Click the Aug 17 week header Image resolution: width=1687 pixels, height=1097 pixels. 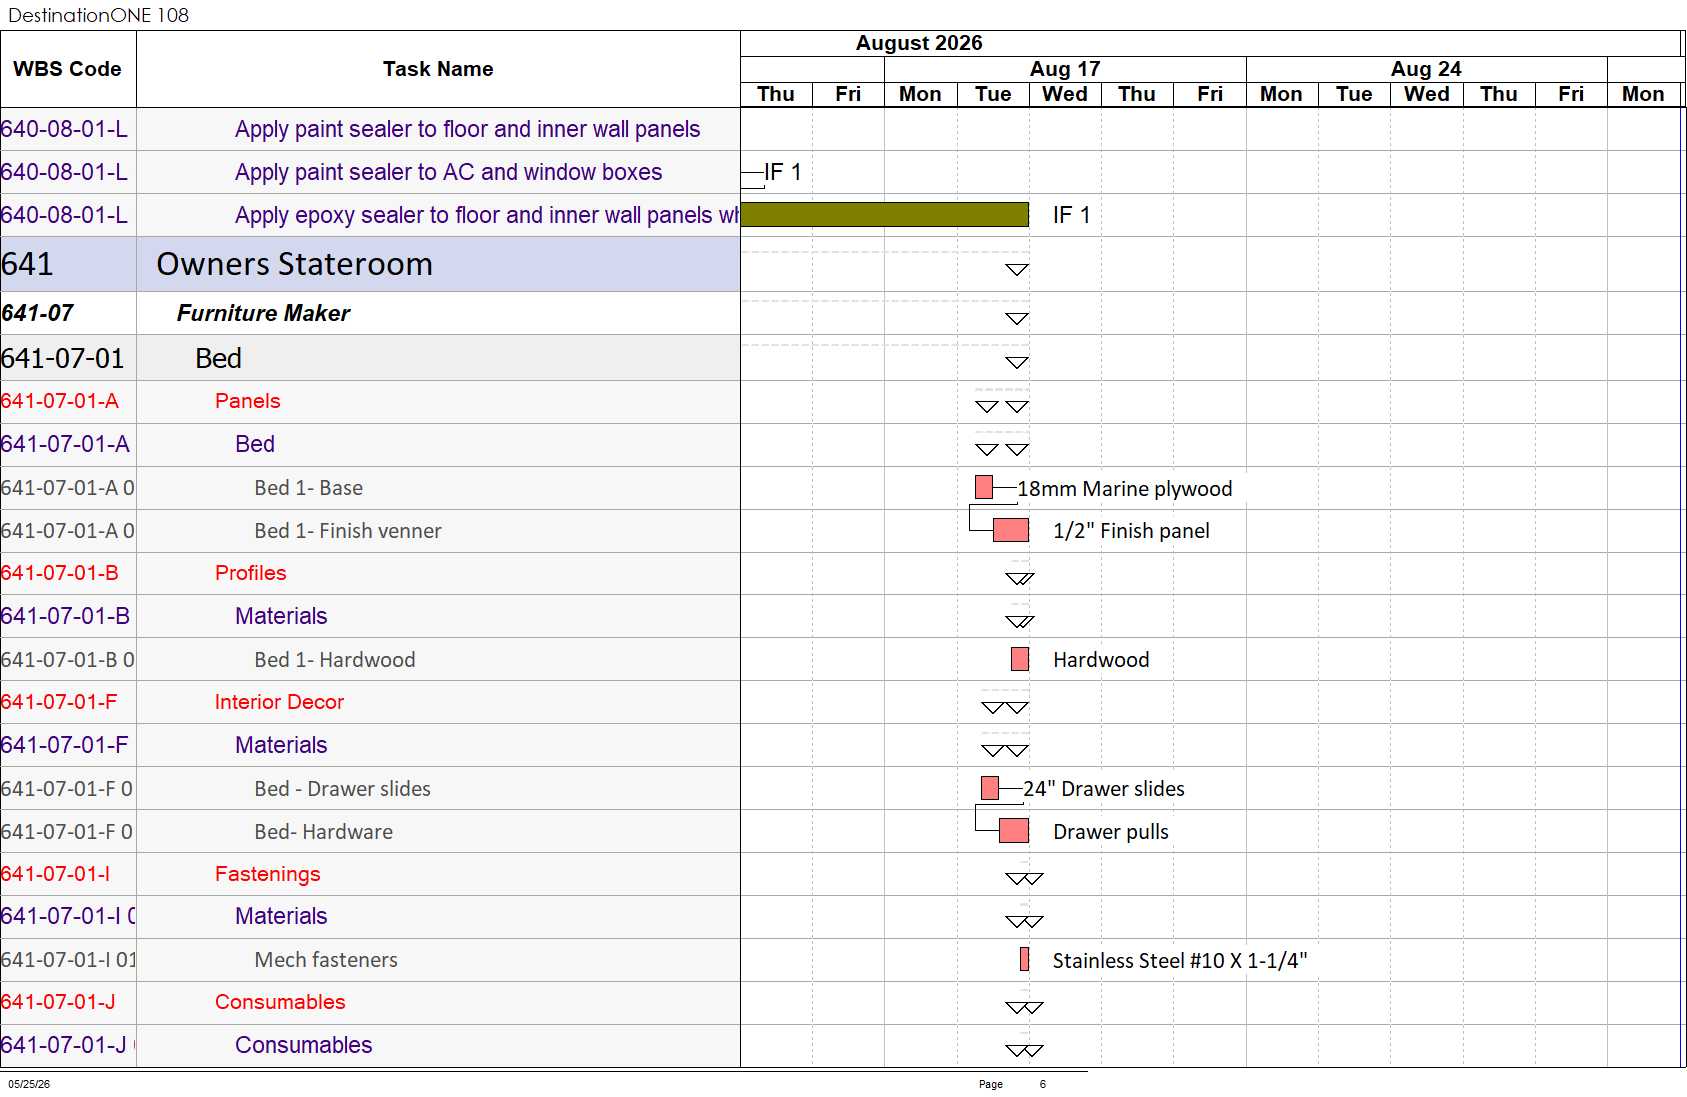1065,69
